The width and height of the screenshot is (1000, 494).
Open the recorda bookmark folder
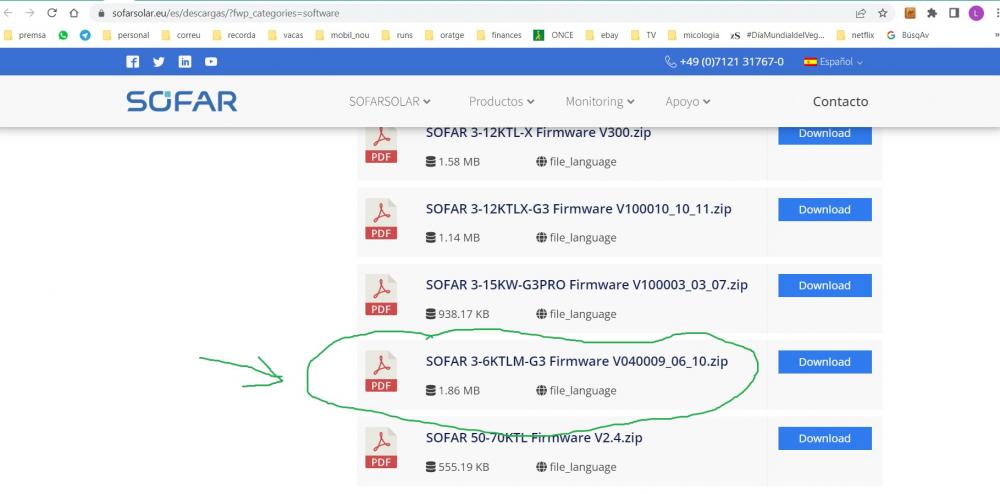[235, 35]
